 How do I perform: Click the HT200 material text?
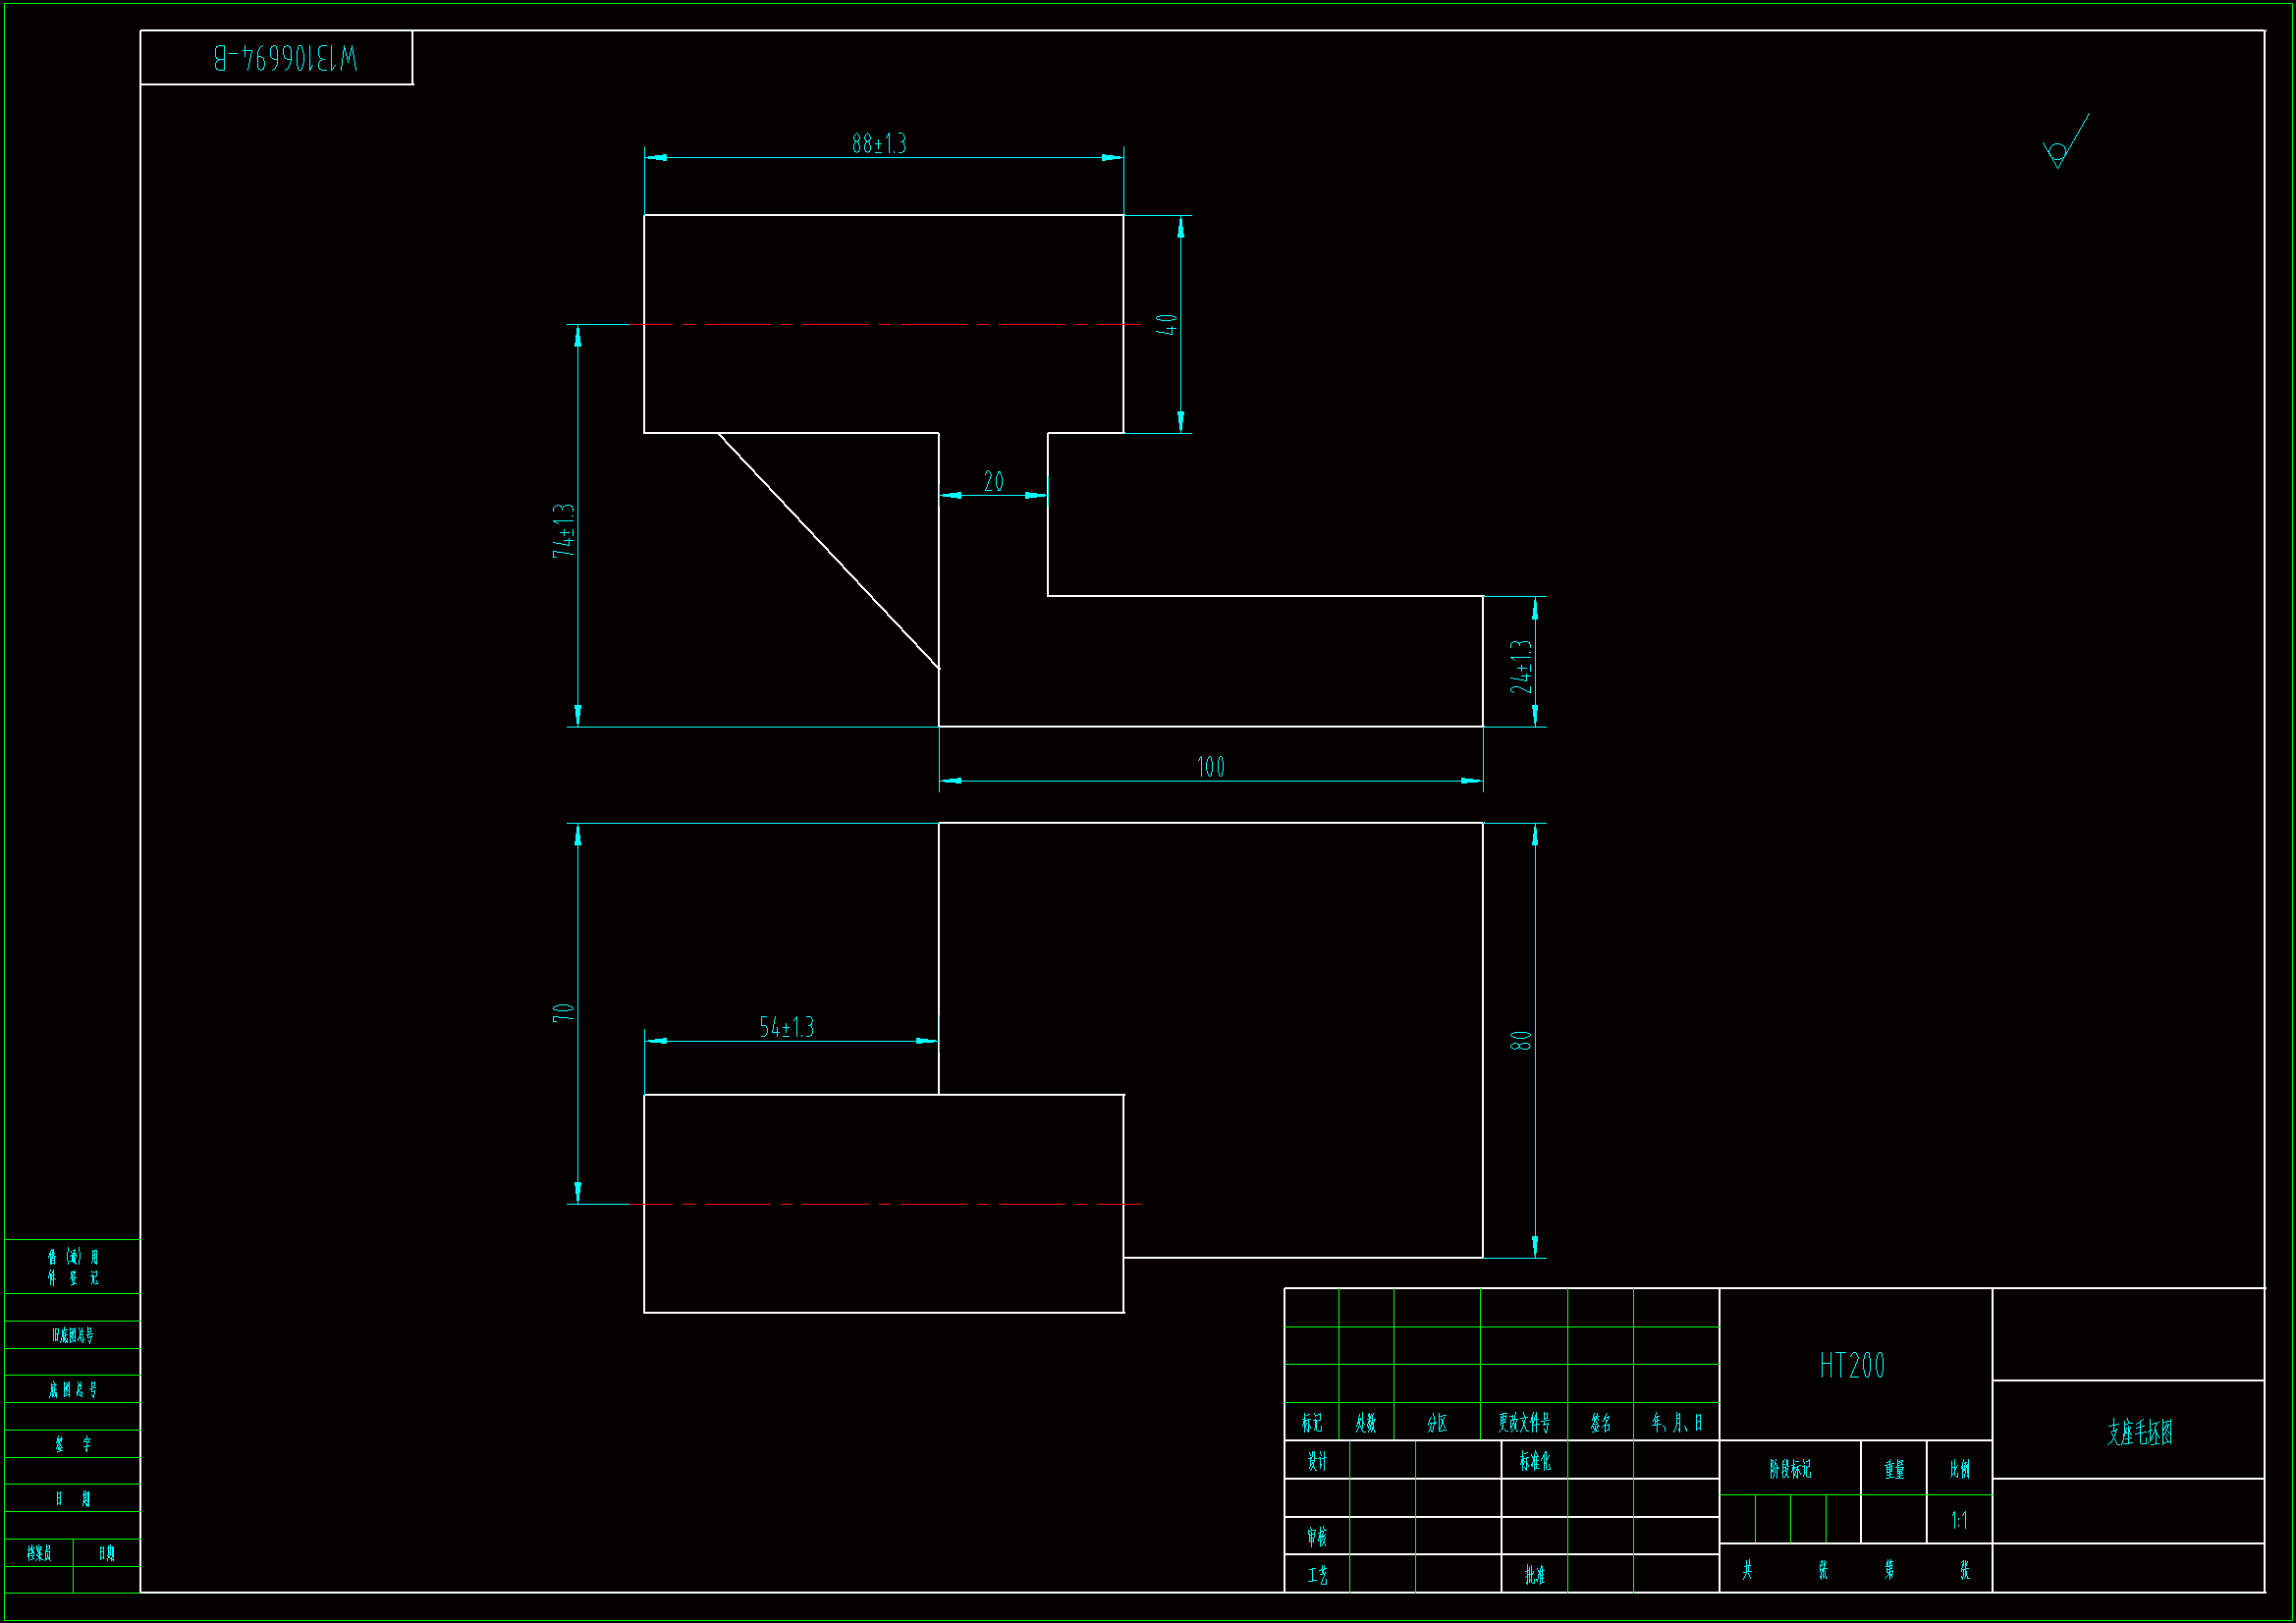click(x=1852, y=1366)
